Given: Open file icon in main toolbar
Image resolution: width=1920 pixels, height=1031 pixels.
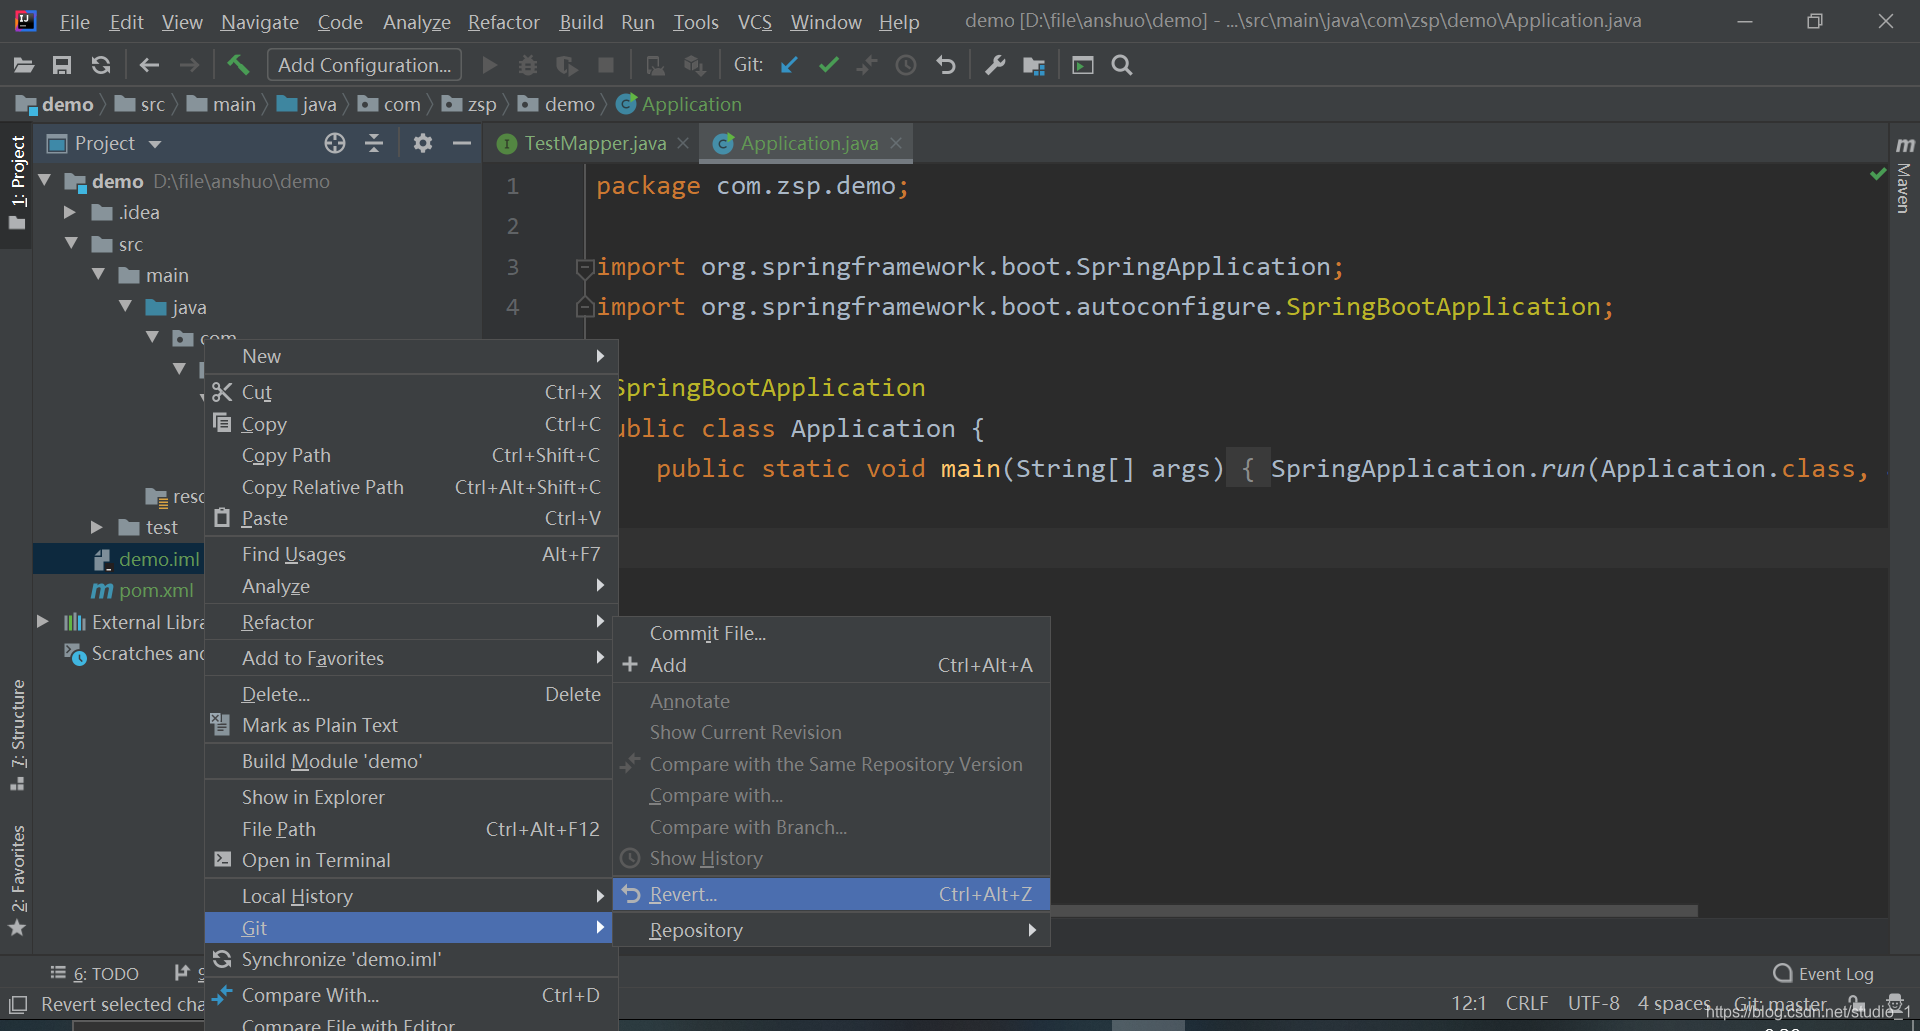Looking at the screenshot, I should (x=24, y=65).
